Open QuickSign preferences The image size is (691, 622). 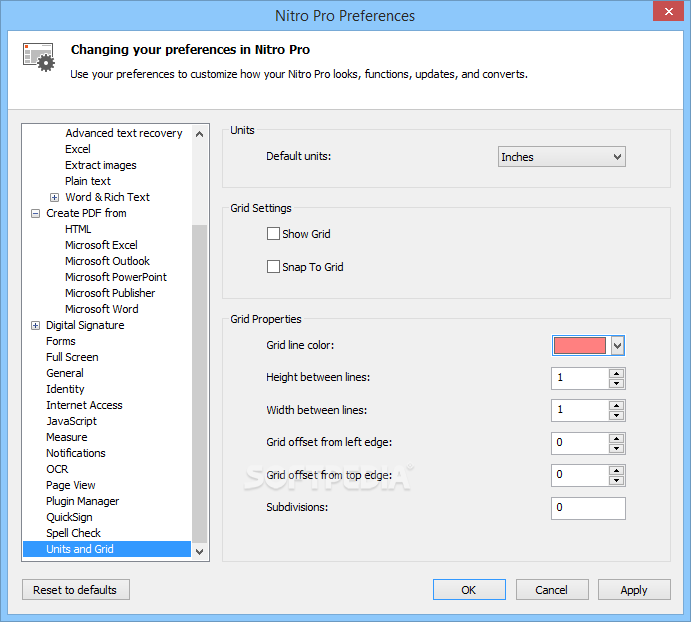click(69, 517)
